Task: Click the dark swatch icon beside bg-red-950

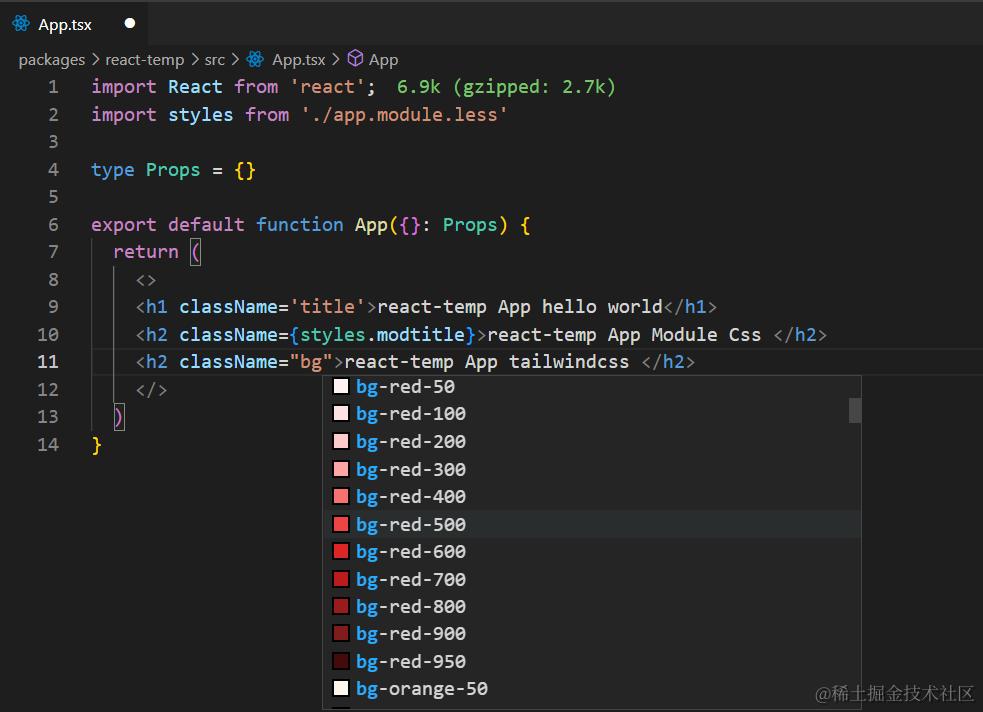Action: (x=339, y=661)
